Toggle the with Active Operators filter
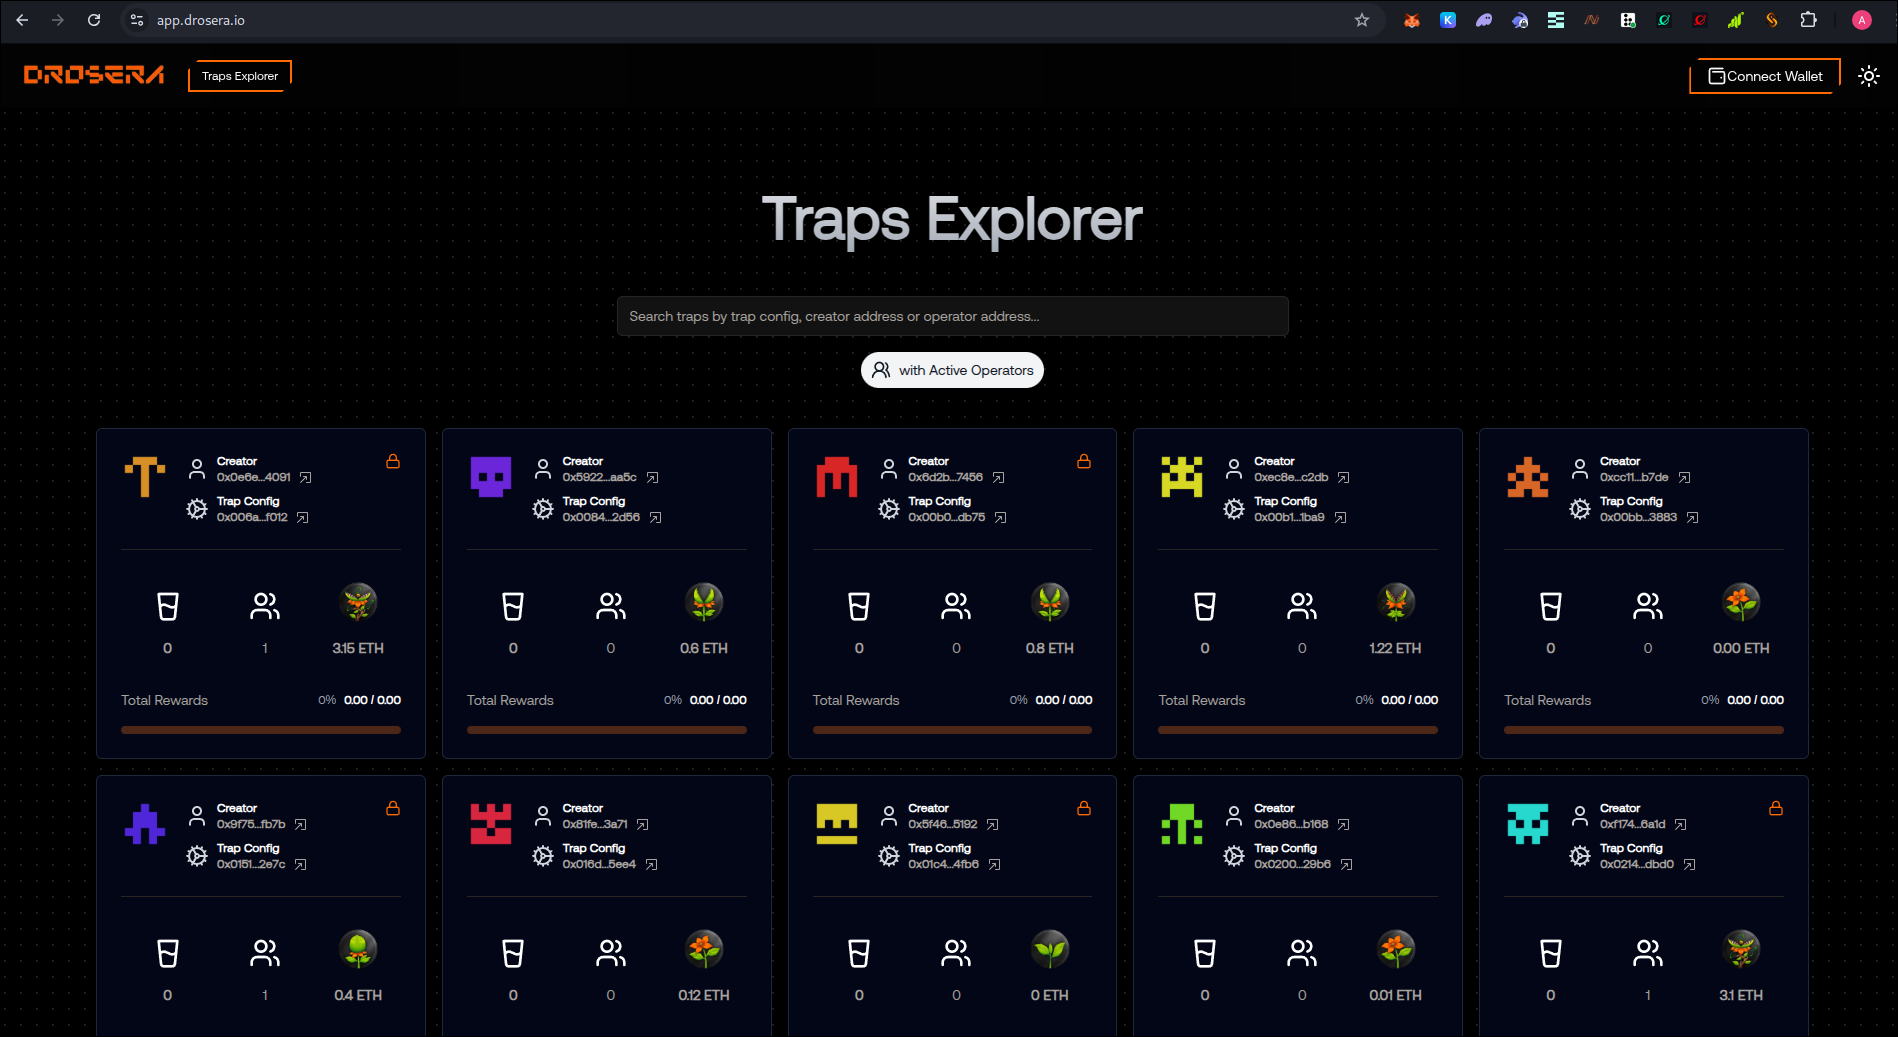 point(952,370)
